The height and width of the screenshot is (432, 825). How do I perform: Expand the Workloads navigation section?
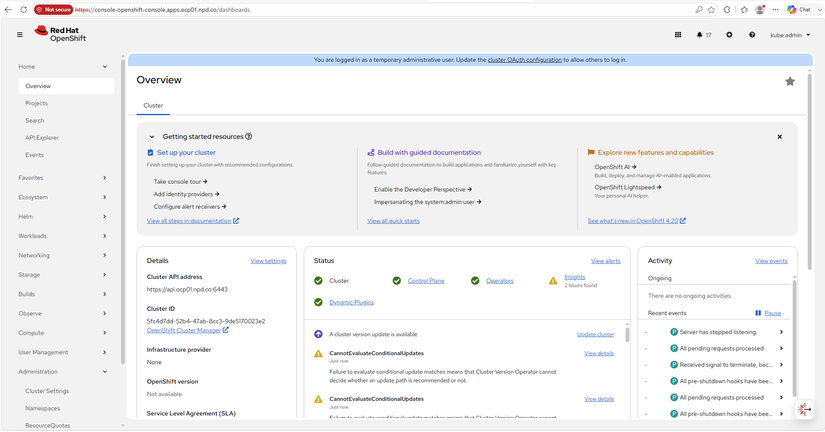tap(105, 236)
